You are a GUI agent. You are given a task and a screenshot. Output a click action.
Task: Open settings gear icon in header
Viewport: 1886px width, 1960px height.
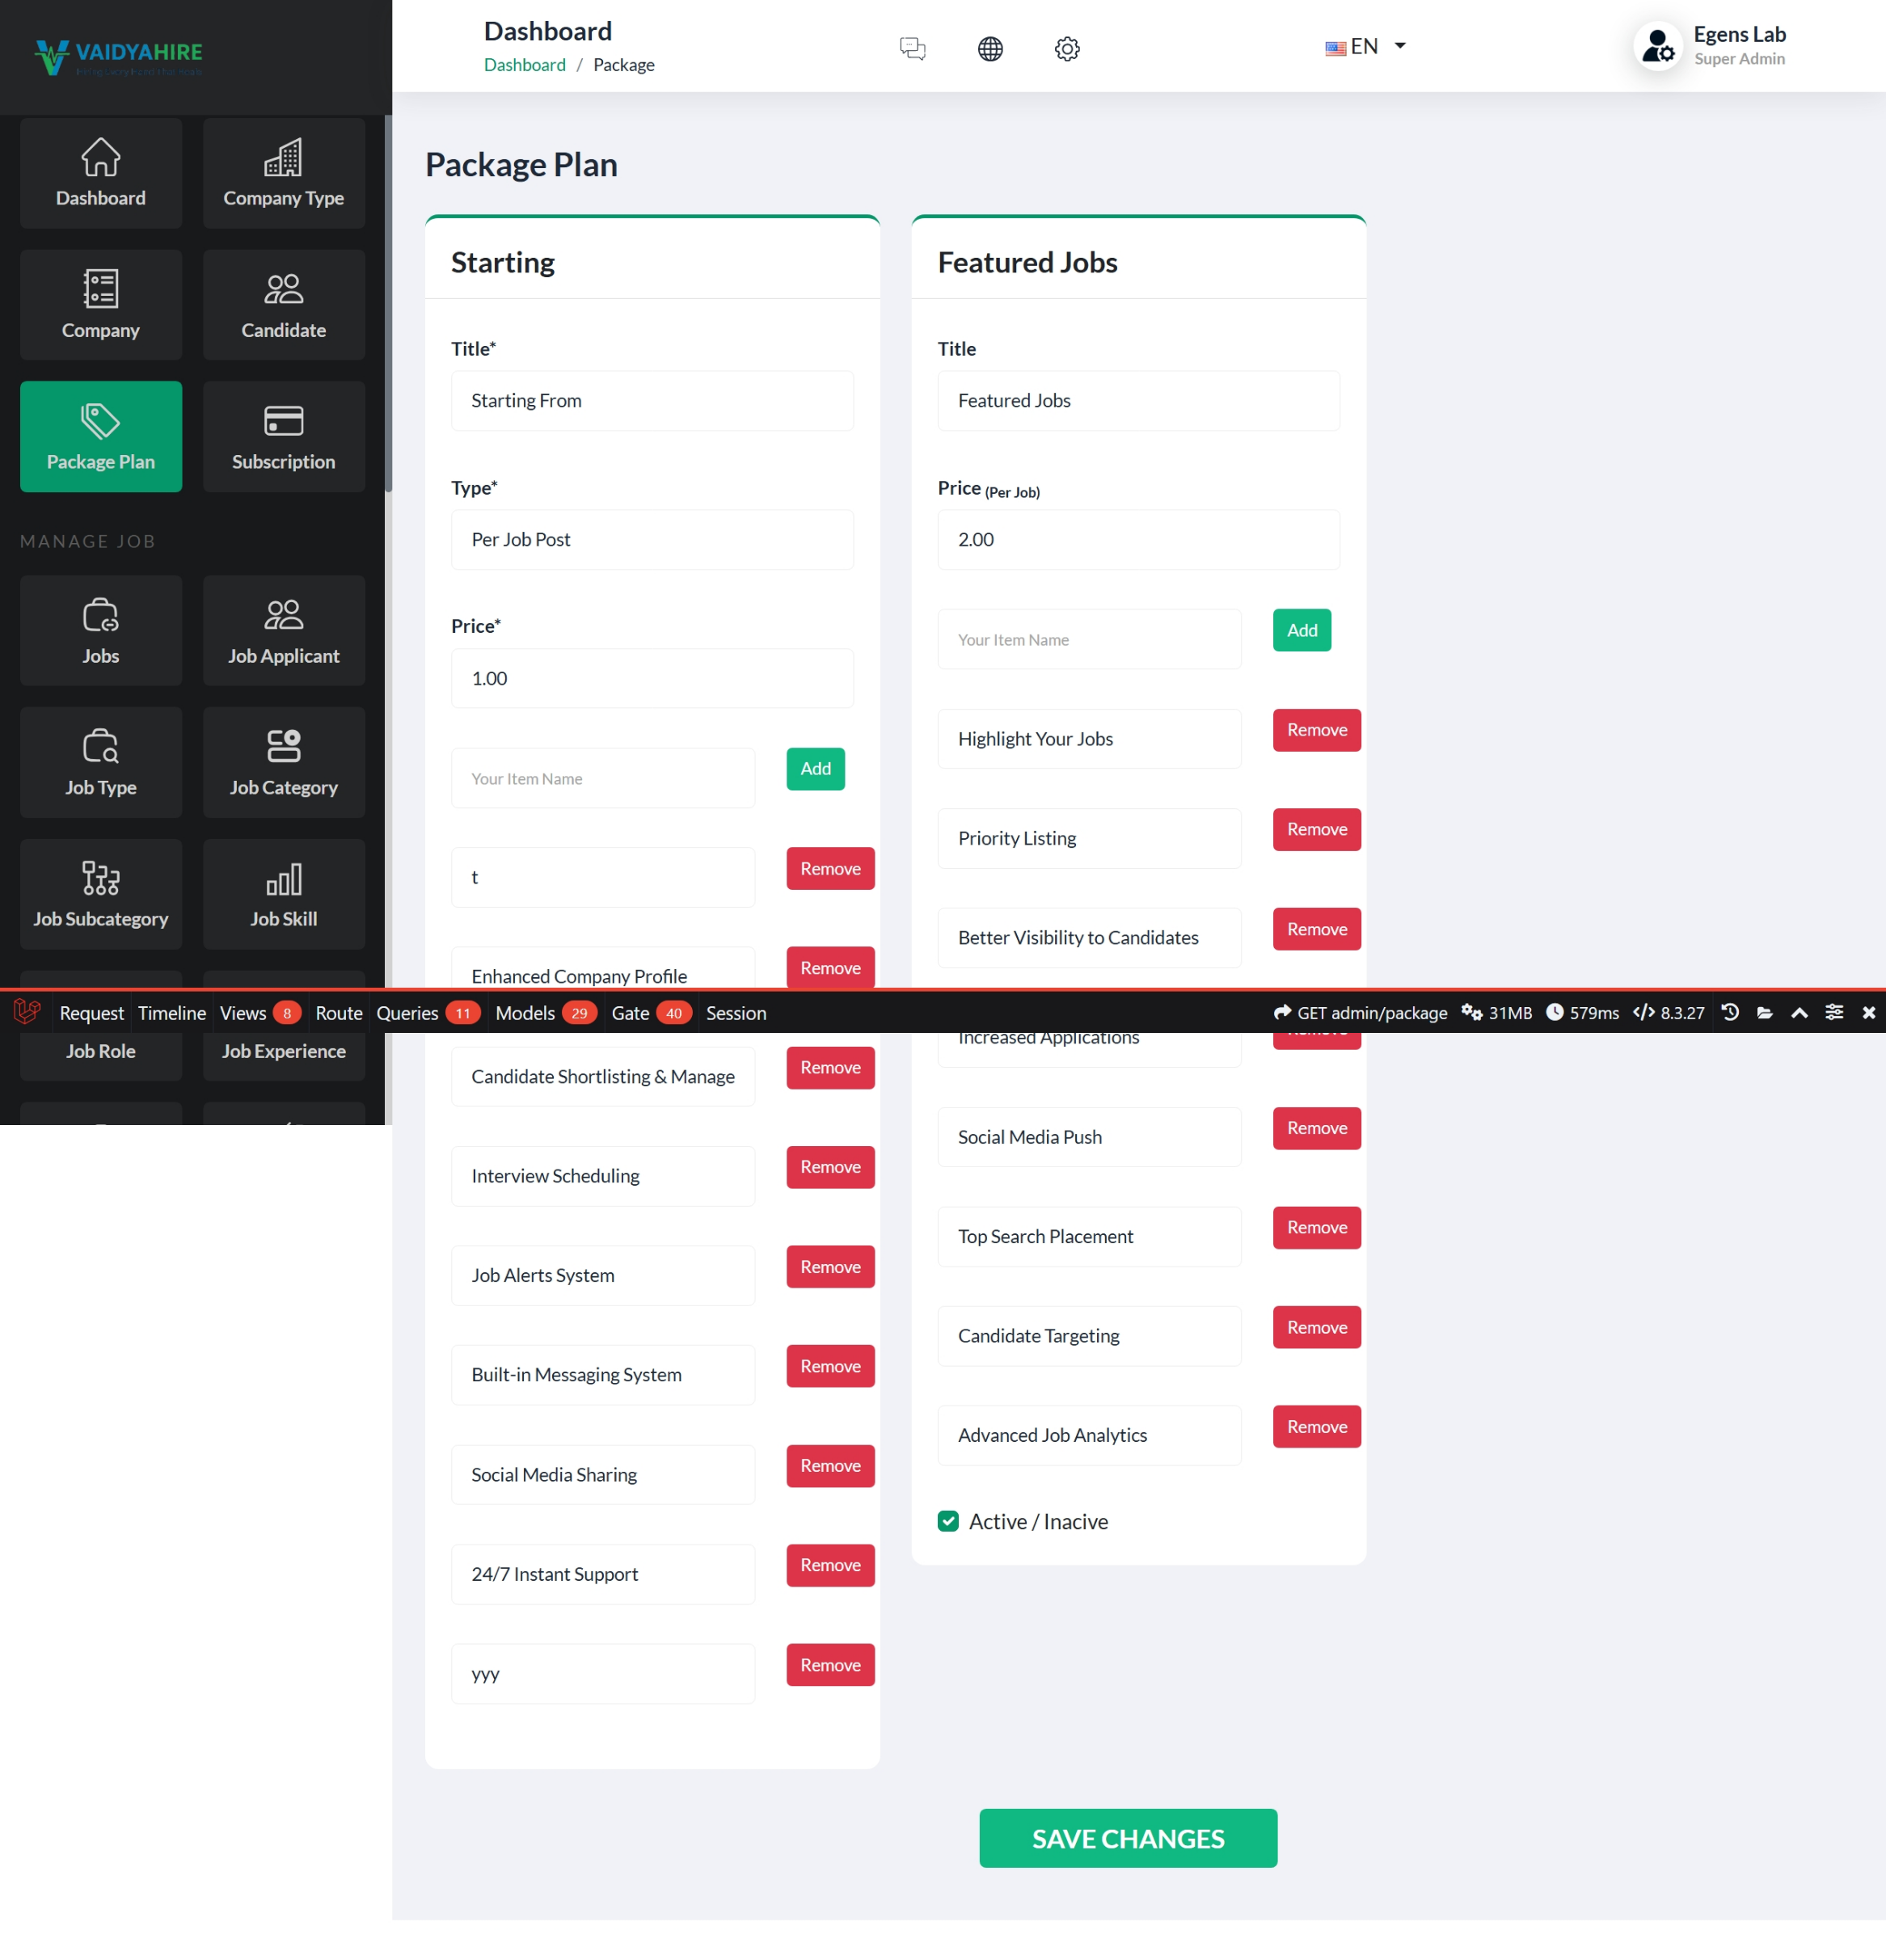point(1066,48)
